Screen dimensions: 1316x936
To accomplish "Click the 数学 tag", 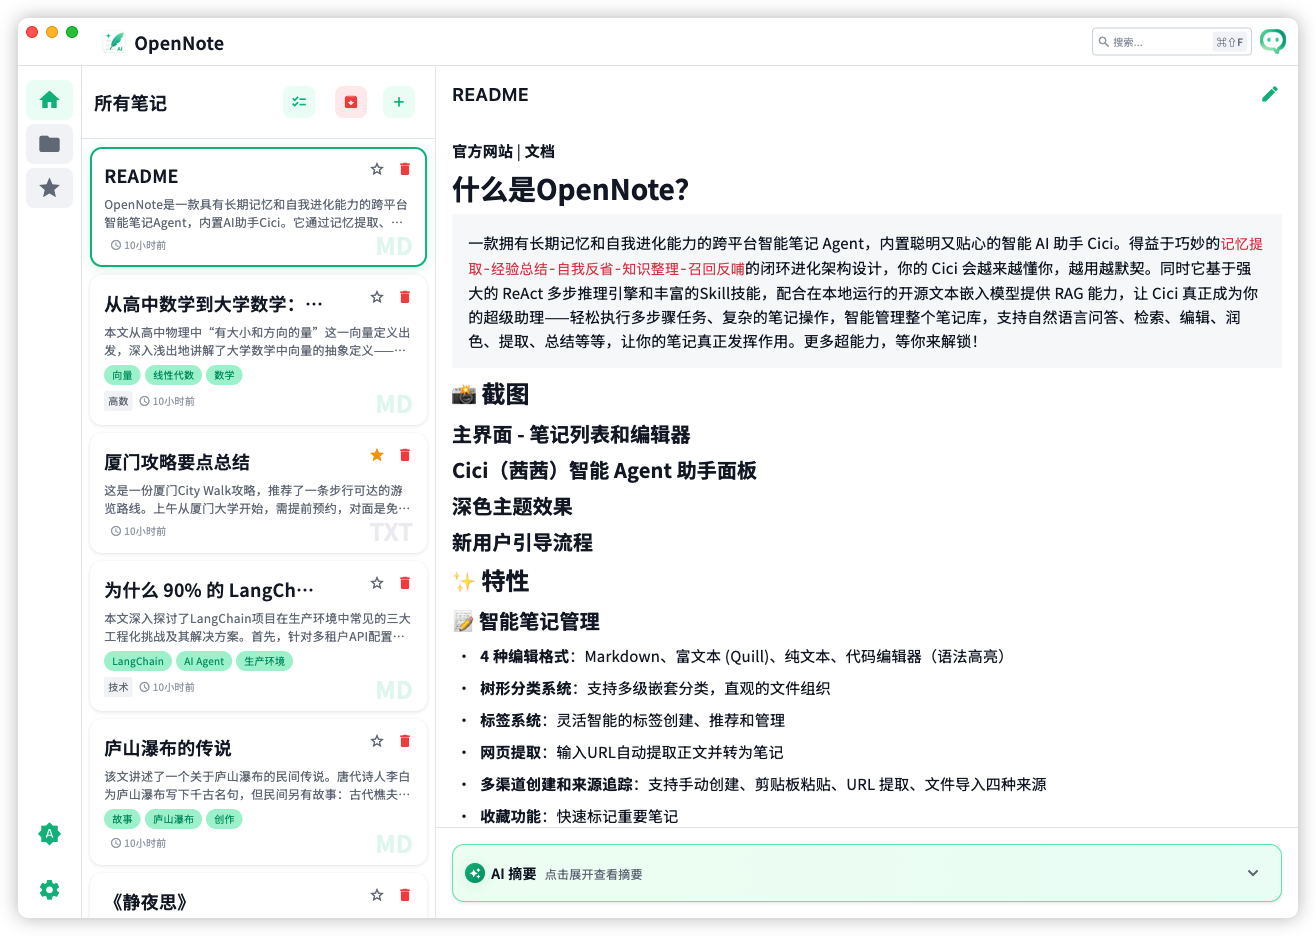I will pyautogui.click(x=224, y=375).
